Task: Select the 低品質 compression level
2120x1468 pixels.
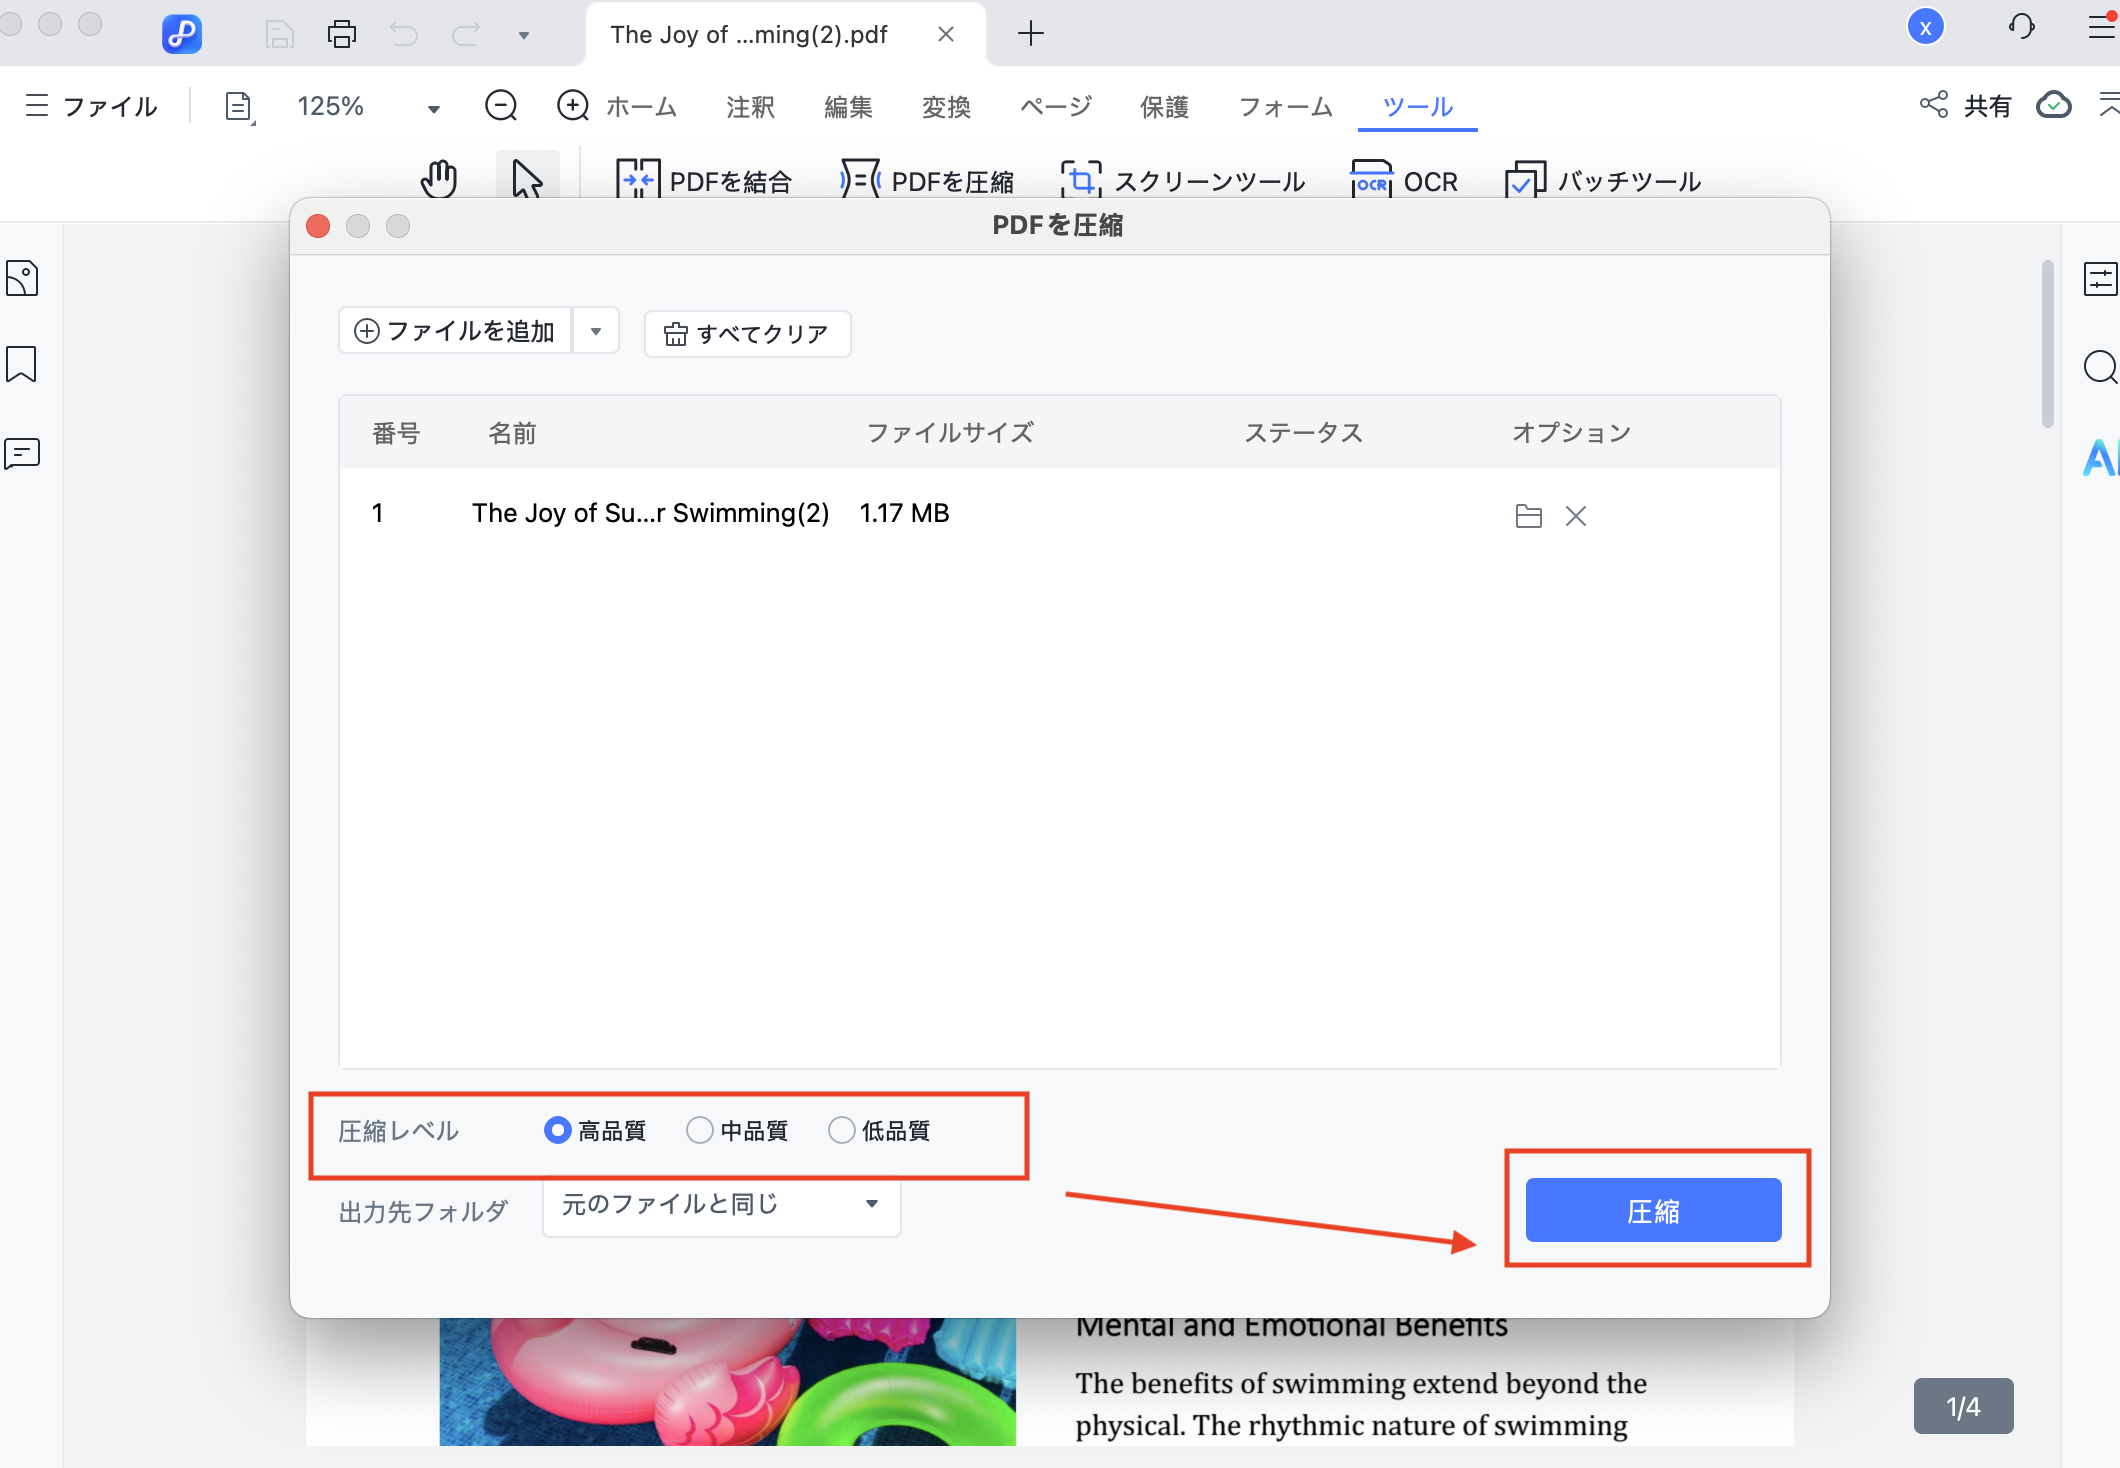Action: tap(843, 1130)
